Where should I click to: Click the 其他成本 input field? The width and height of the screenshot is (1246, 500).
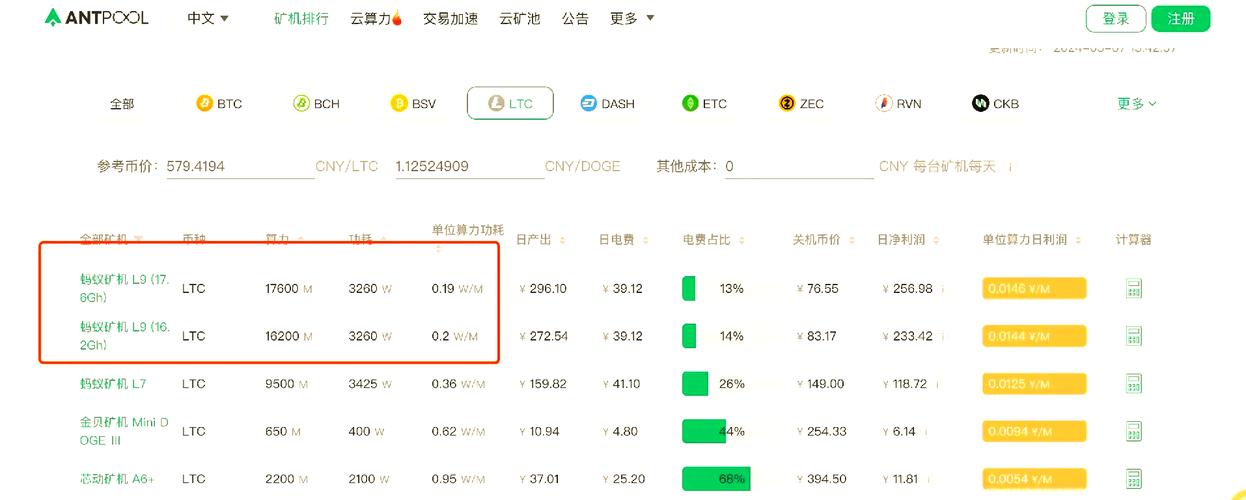798,167
